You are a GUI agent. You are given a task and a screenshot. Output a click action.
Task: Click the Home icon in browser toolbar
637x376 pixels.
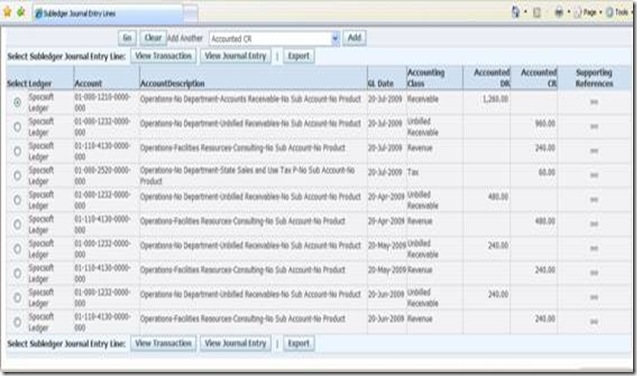click(516, 12)
